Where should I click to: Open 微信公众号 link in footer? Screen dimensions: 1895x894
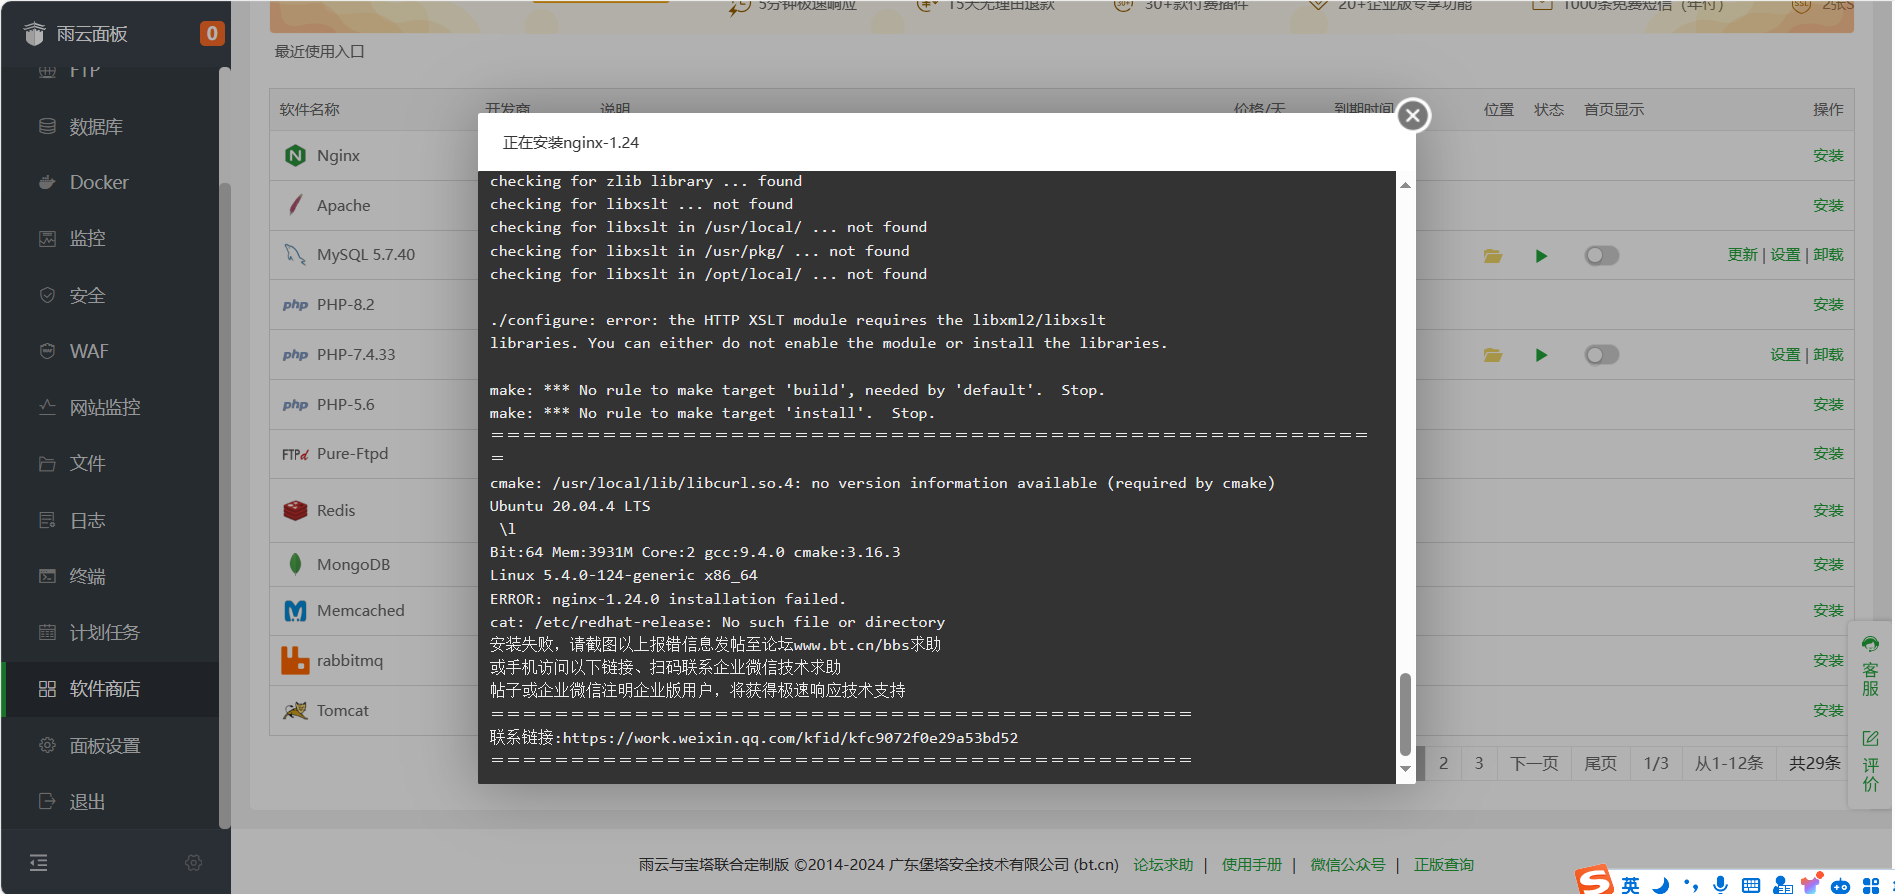(x=1348, y=865)
